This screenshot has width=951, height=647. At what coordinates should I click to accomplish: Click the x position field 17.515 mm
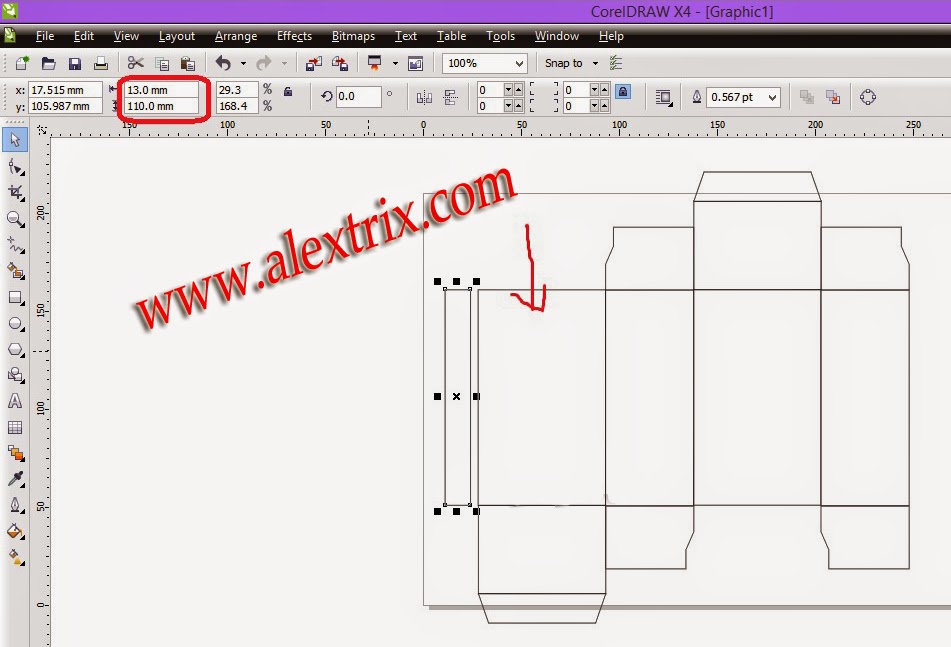(66, 90)
